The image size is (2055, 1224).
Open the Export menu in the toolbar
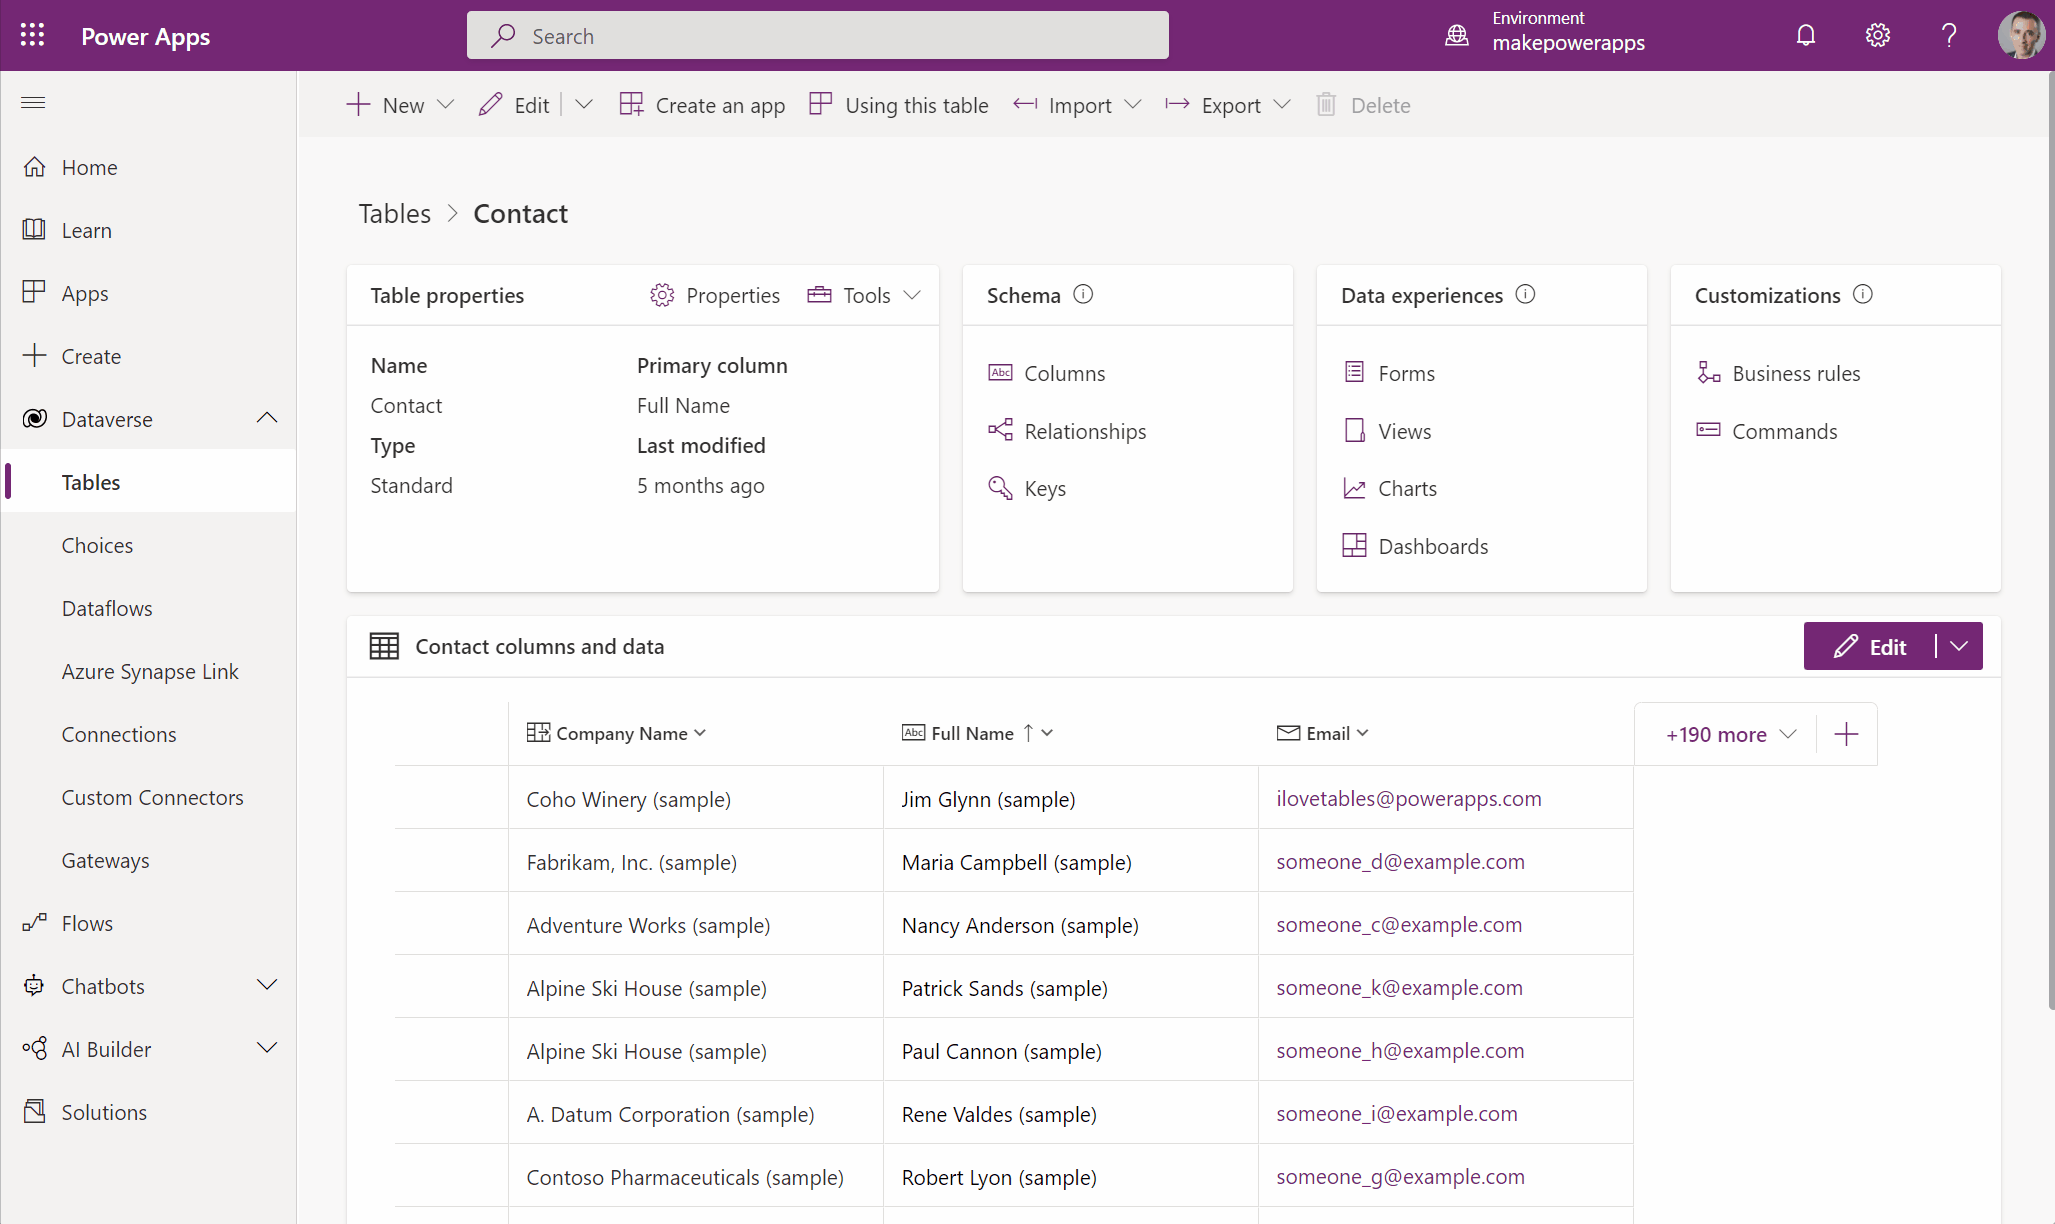[x=1229, y=105]
